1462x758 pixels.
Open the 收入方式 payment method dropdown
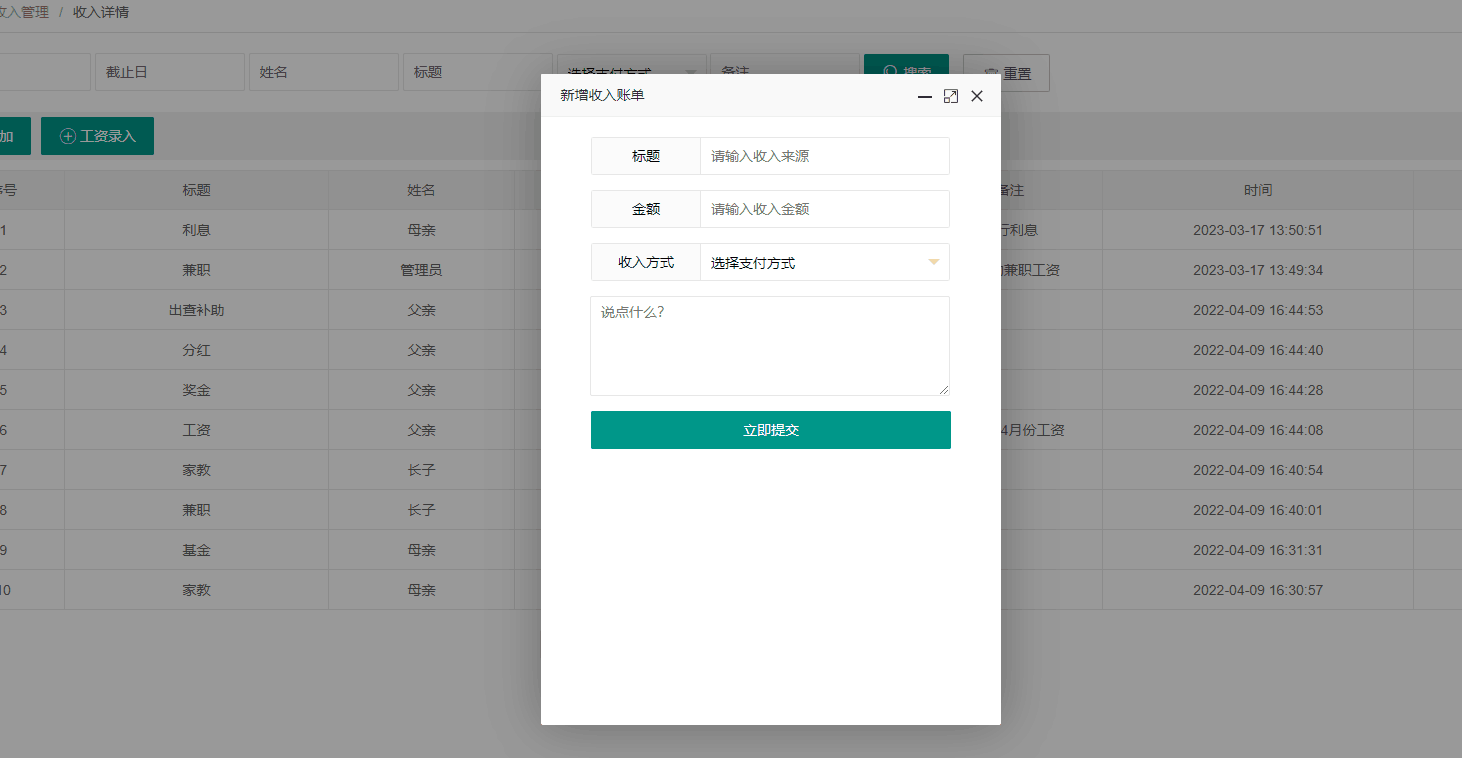tap(824, 262)
